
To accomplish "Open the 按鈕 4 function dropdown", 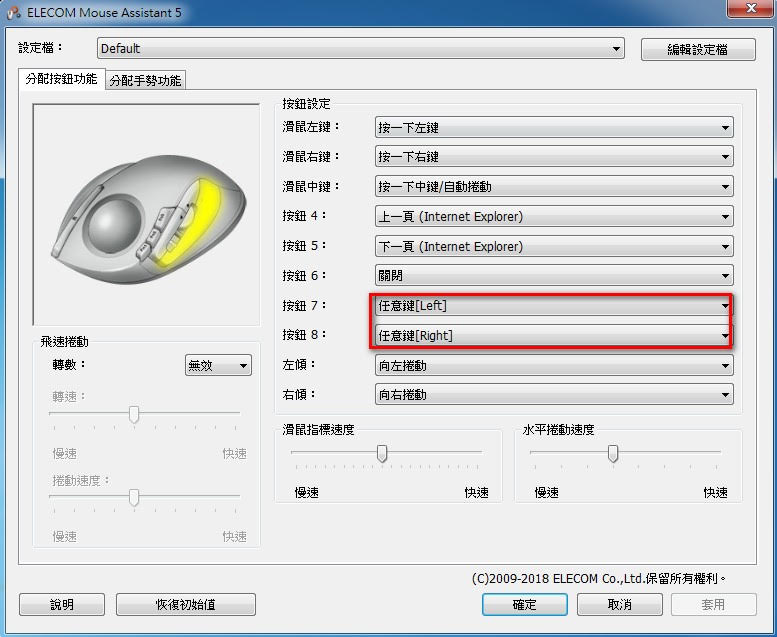I will 554,216.
